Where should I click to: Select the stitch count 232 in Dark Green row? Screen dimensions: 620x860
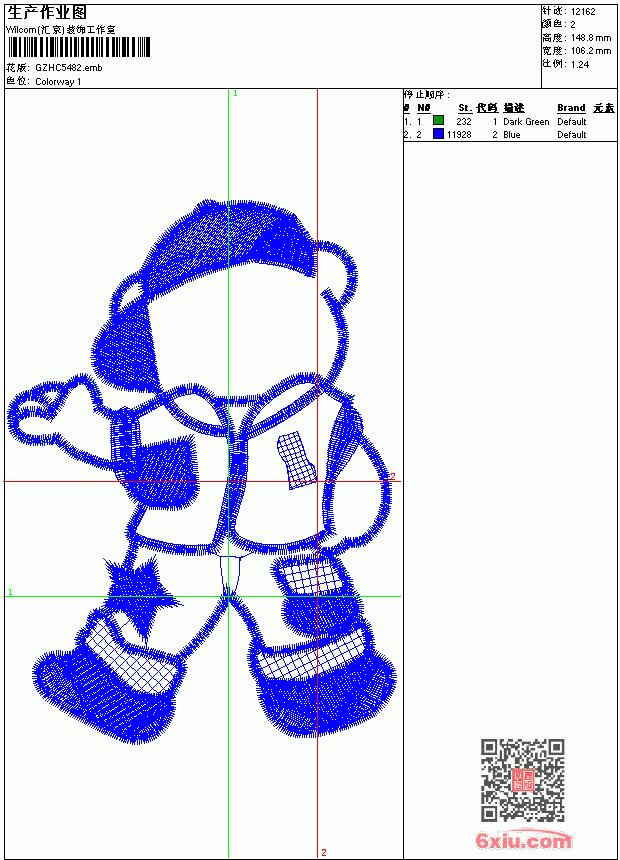[x=464, y=122]
